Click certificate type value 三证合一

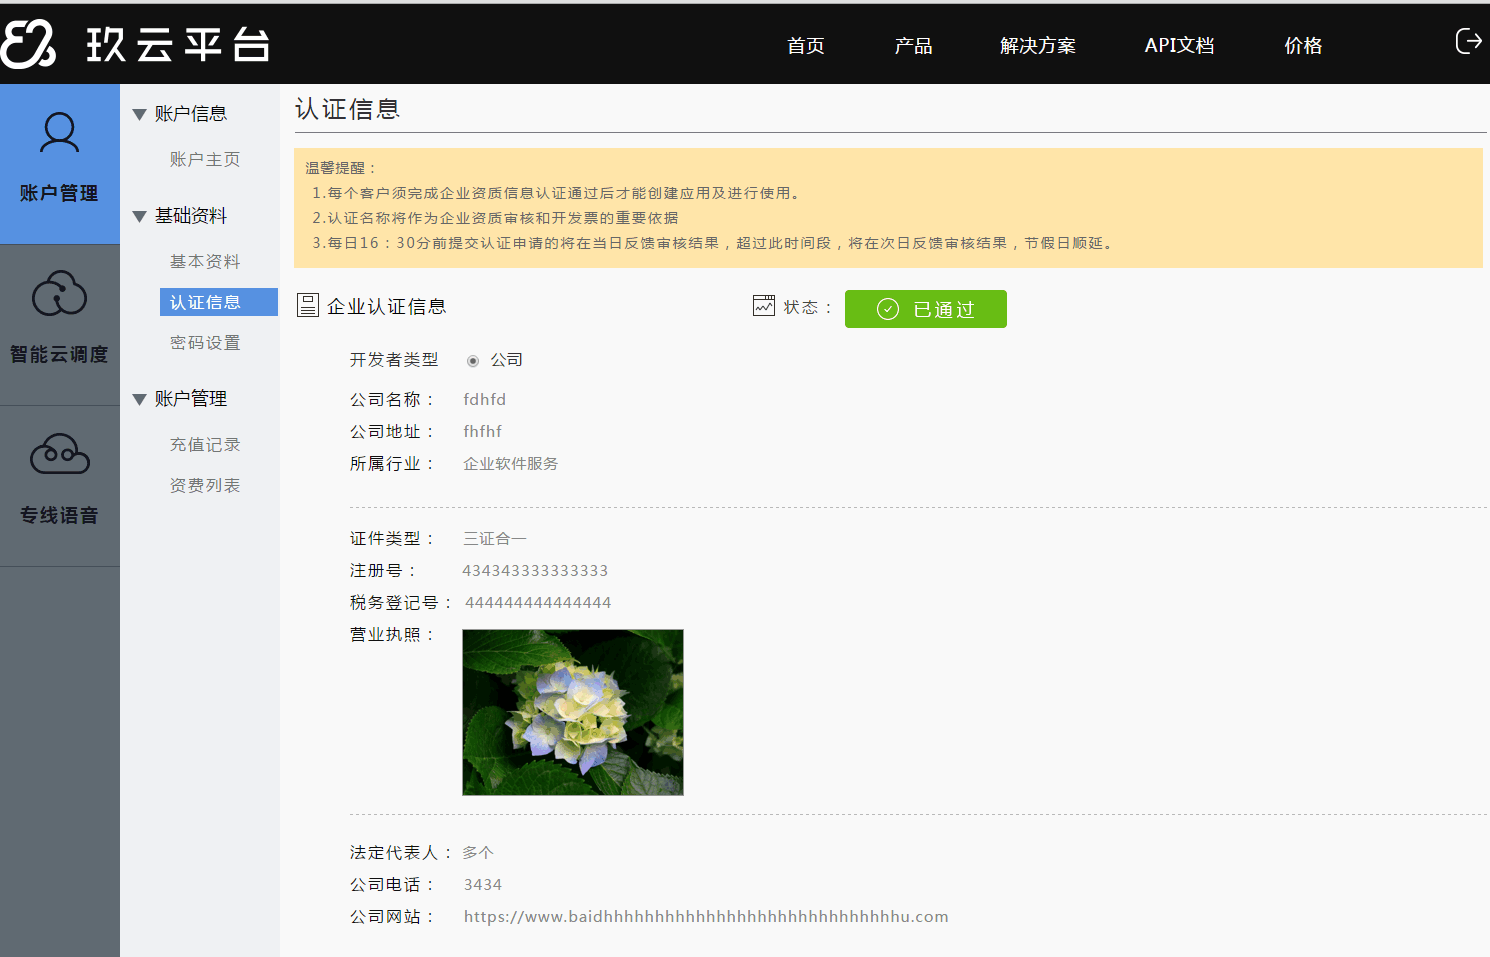[495, 538]
